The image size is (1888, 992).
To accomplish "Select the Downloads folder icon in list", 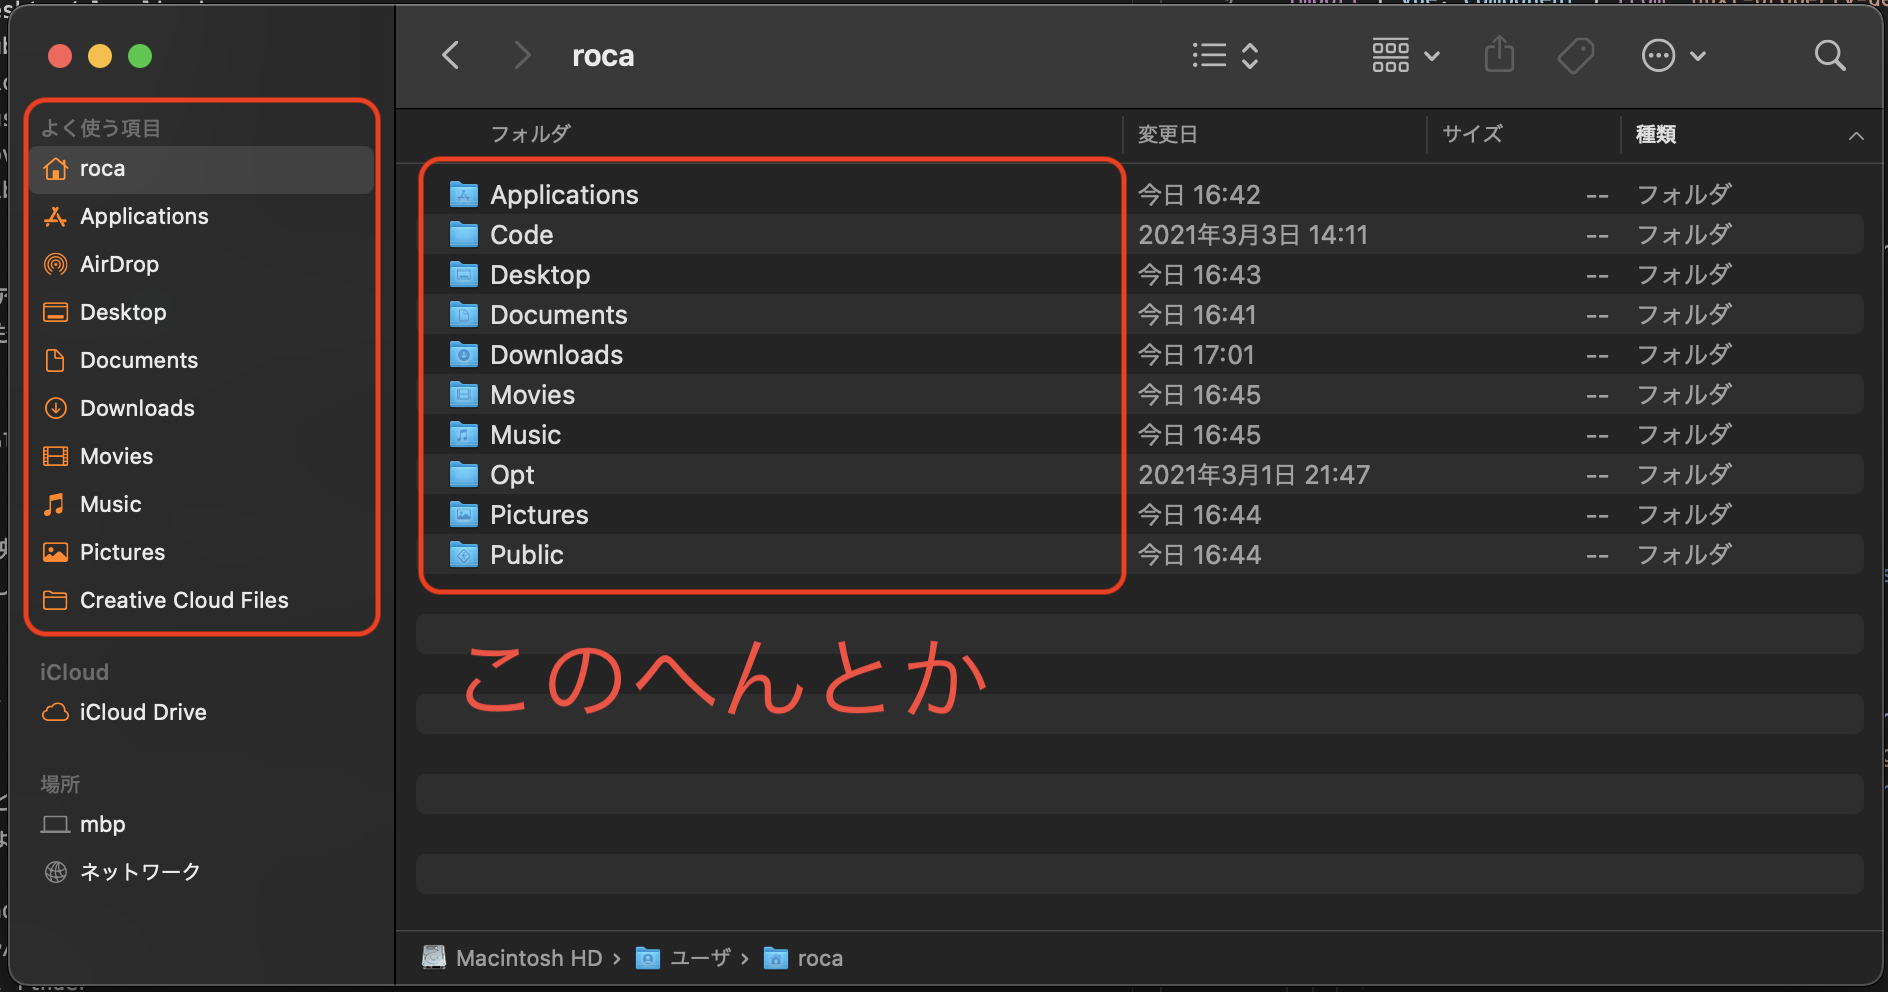I will (x=463, y=354).
